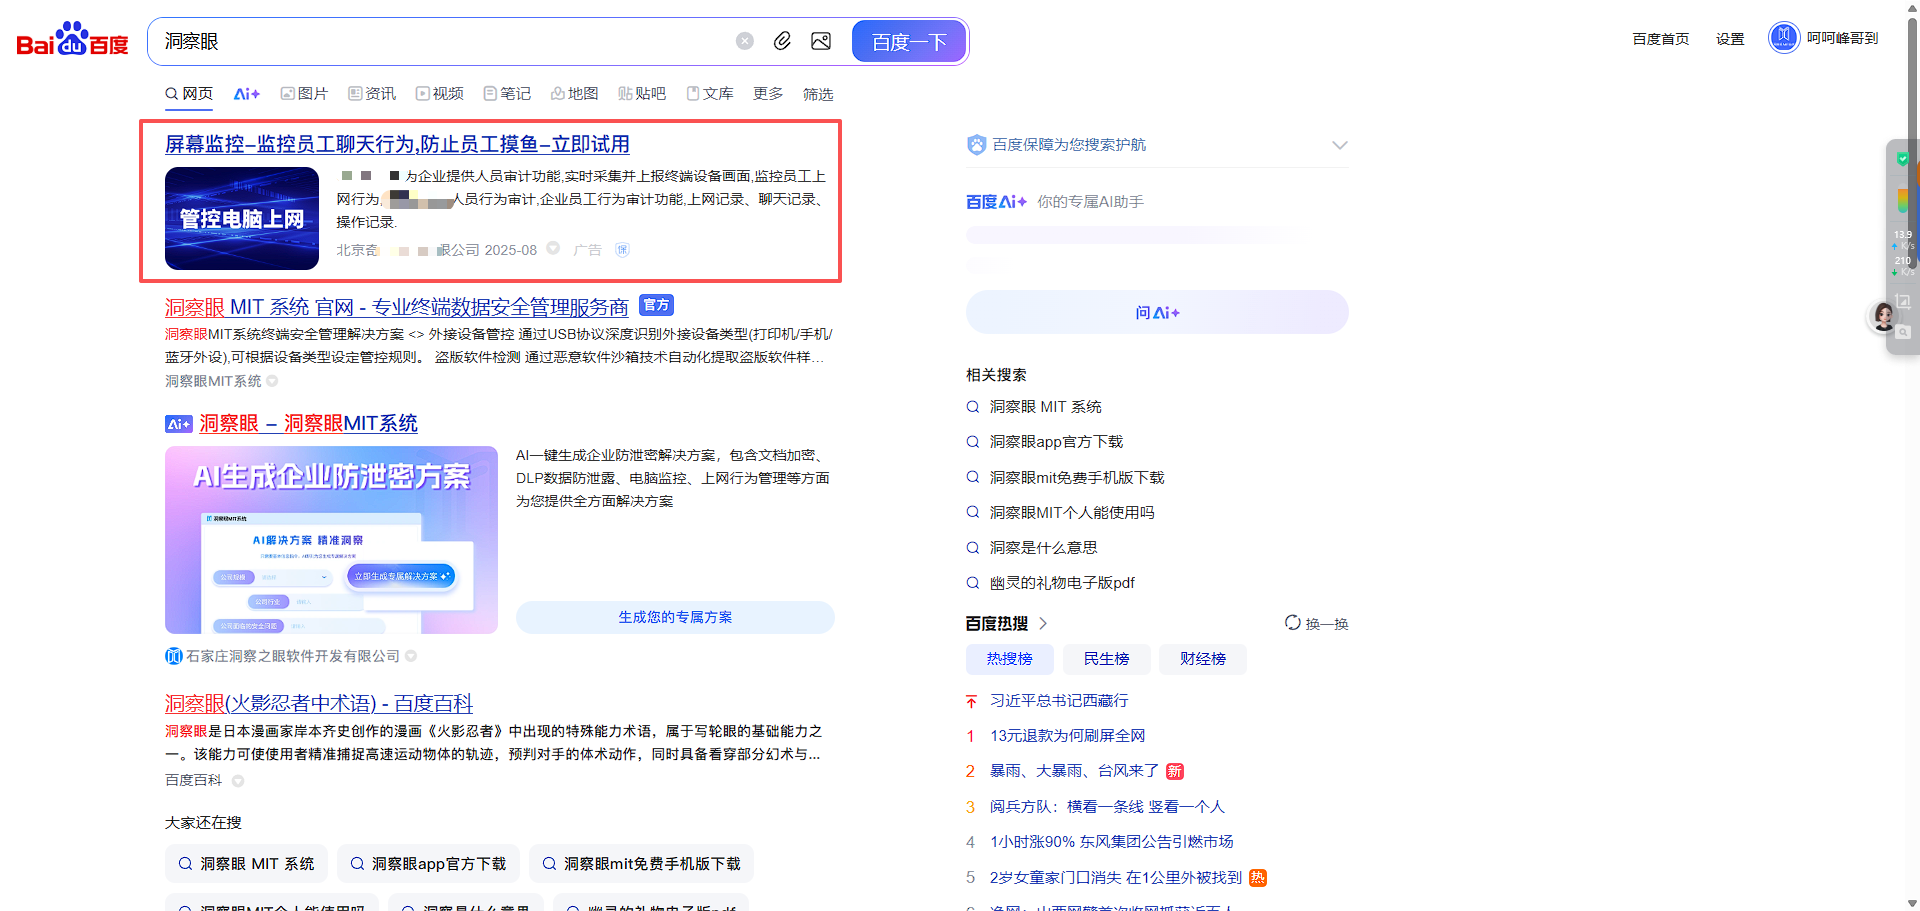Click the green security shield widget icon
This screenshot has height=911, width=1920.
point(1902,158)
